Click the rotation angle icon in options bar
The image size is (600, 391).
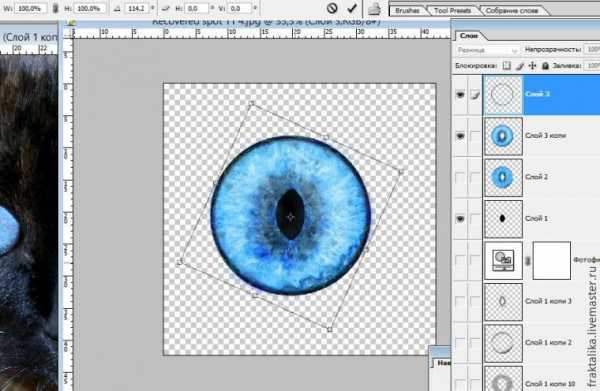pyautogui.click(x=117, y=8)
